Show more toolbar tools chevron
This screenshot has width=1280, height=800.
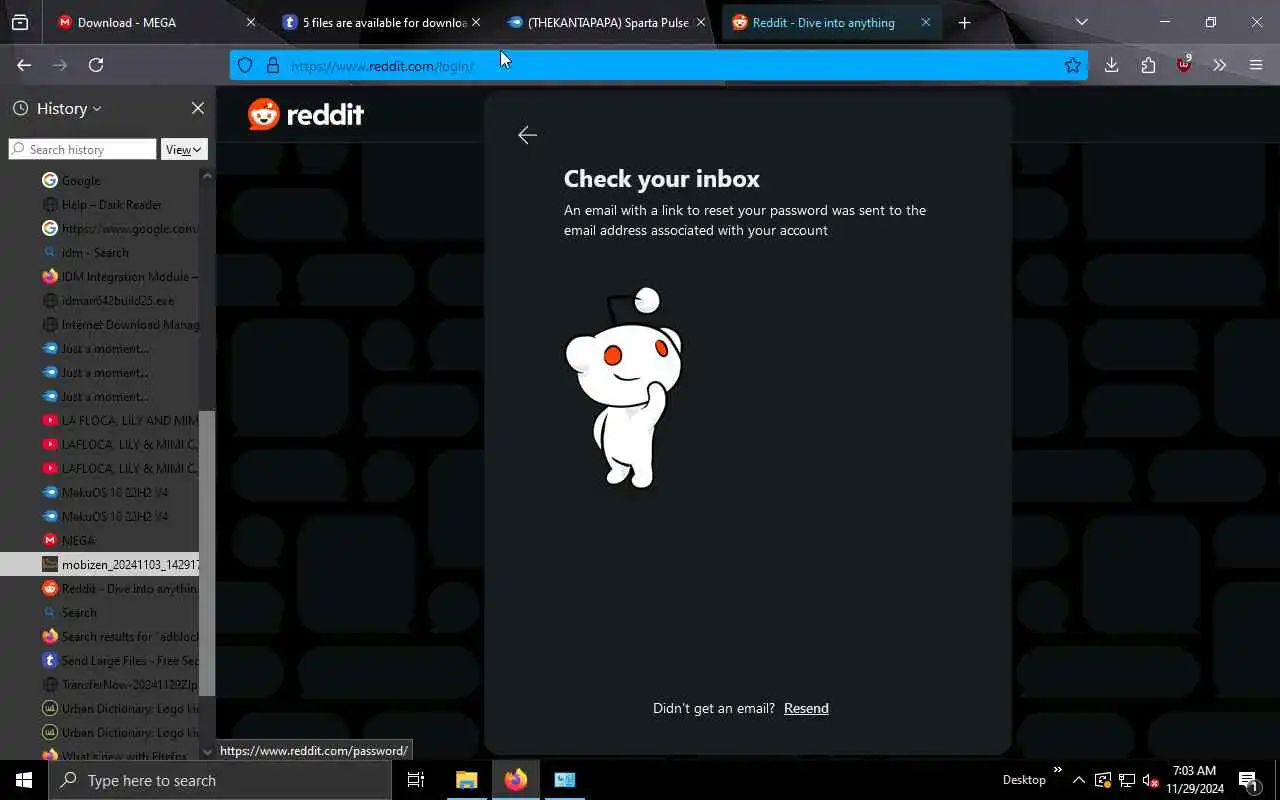pos(1219,65)
